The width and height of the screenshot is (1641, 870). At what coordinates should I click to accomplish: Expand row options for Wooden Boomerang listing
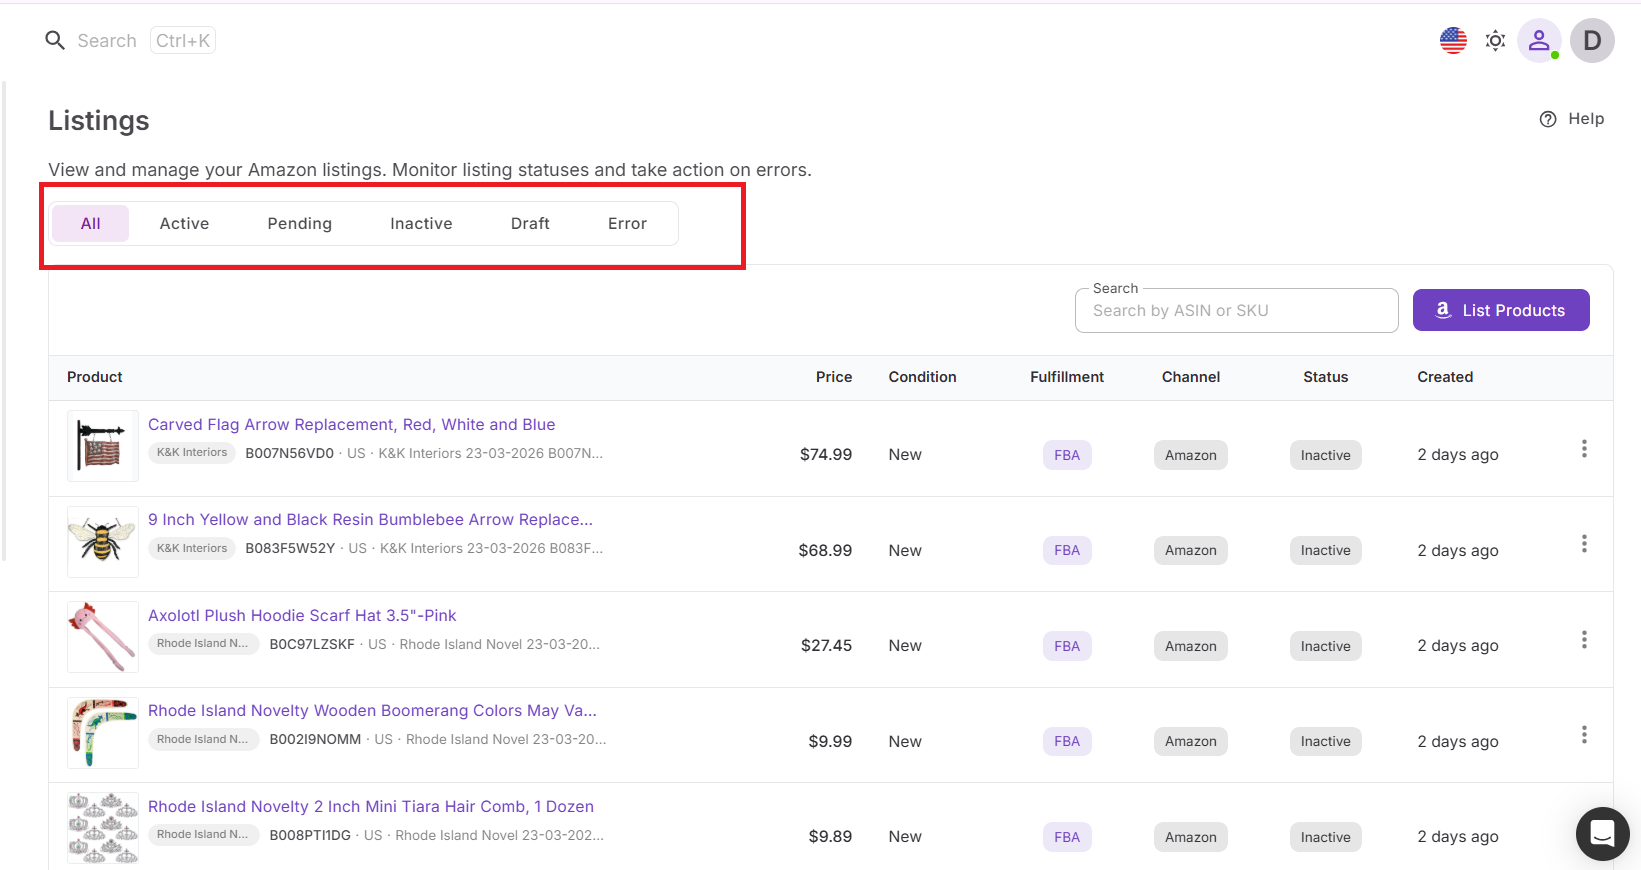coord(1584,735)
